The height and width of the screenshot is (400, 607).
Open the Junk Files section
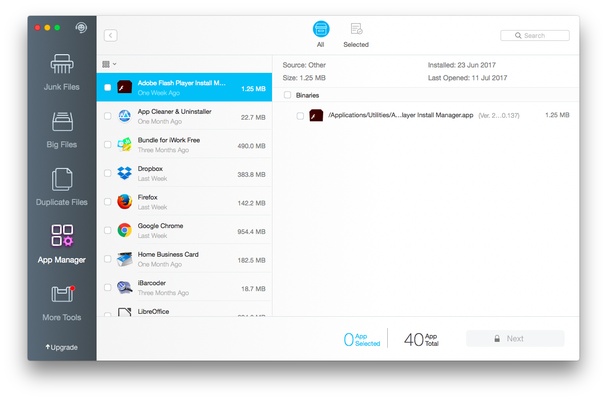(x=62, y=73)
